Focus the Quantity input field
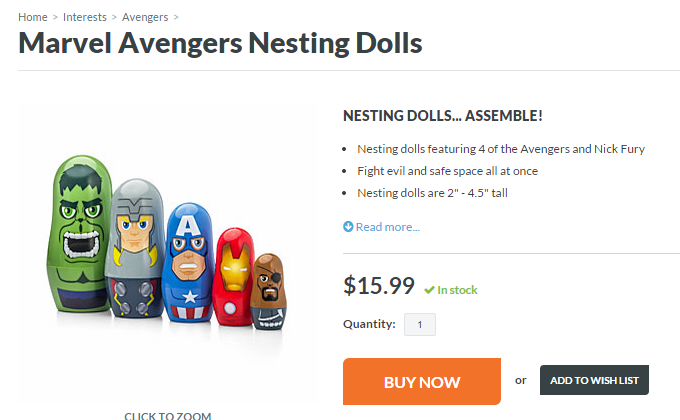The height and width of the screenshot is (420, 680). pyautogui.click(x=419, y=324)
